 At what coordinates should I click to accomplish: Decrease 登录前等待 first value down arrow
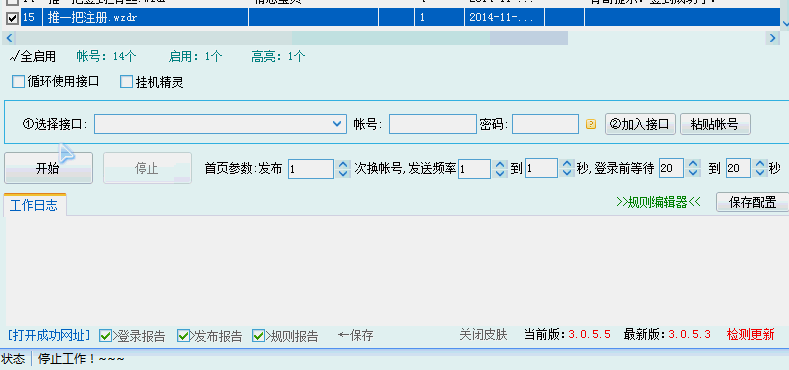[x=693, y=173]
